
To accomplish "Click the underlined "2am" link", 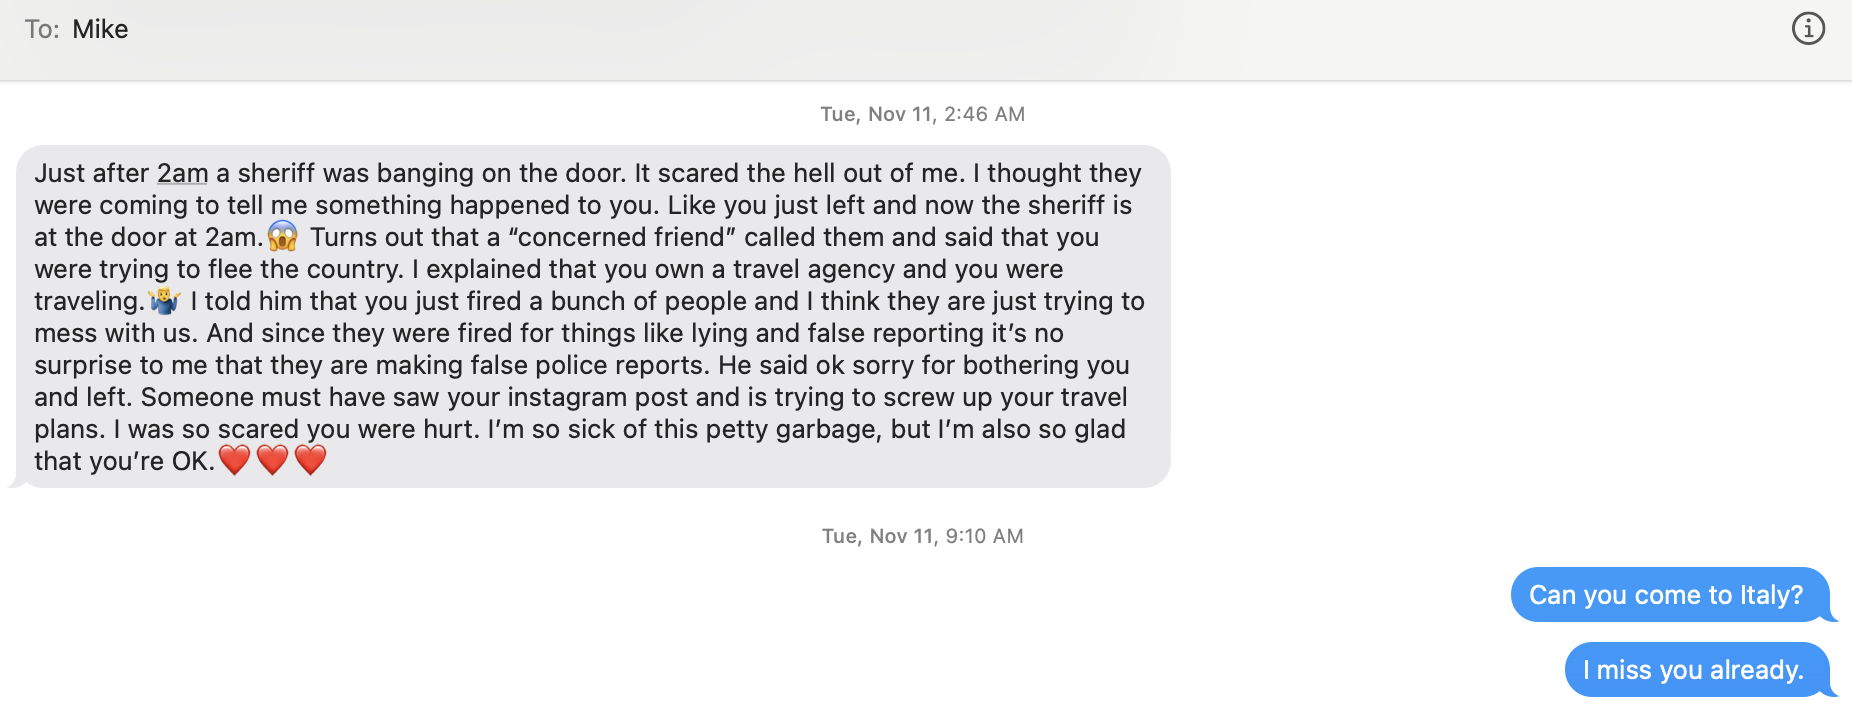I will (x=182, y=173).
